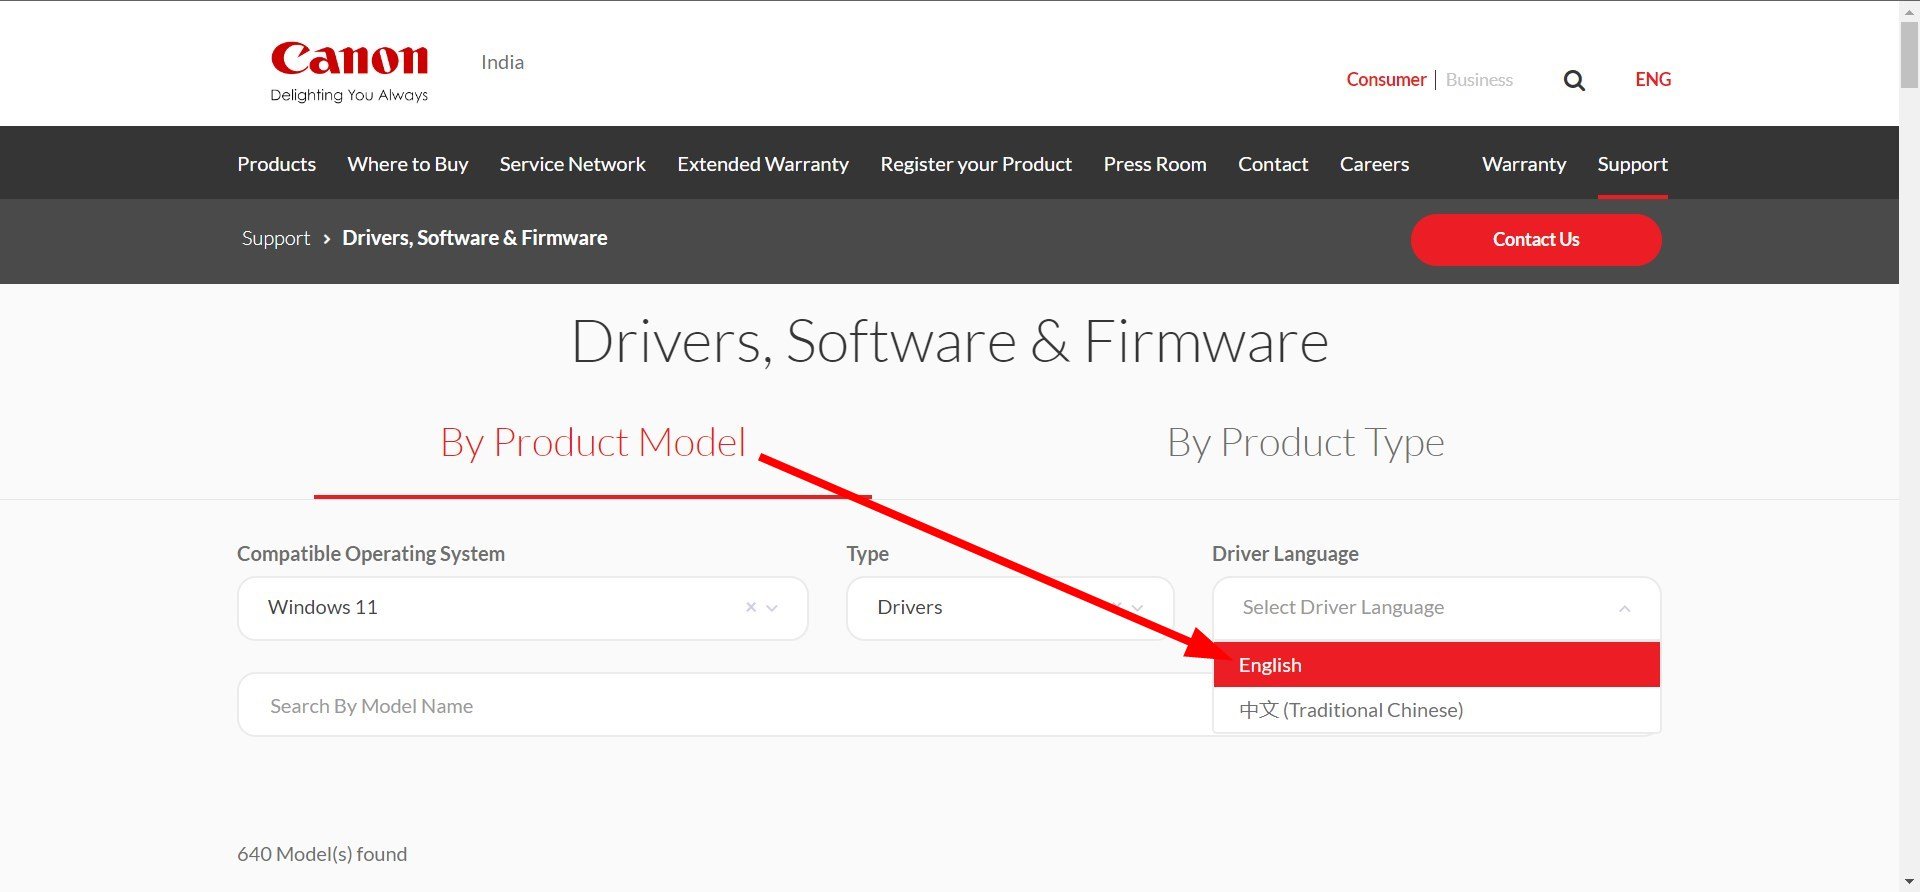
Task: Click the "640 Model(s) found" text
Action: pos(322,854)
